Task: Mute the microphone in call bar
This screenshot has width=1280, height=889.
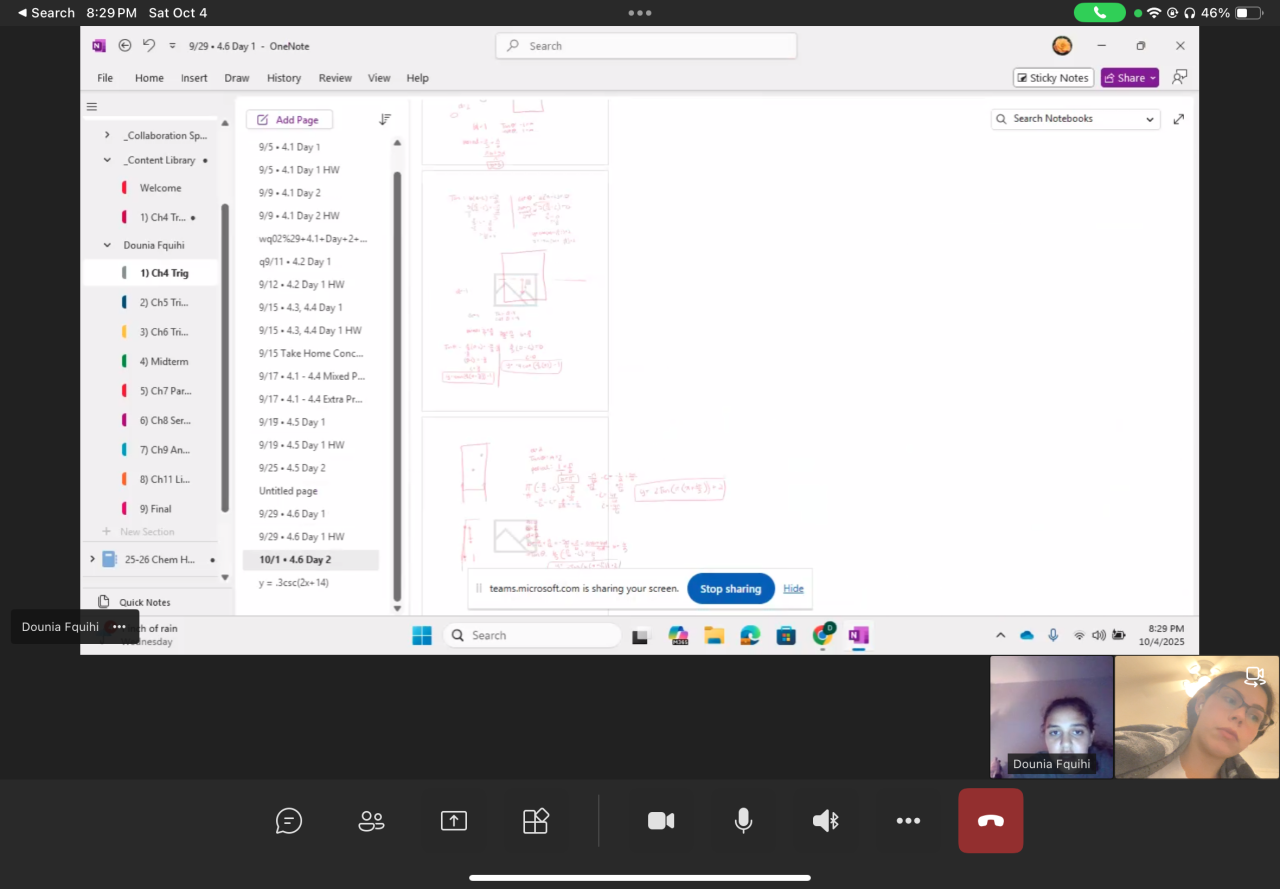Action: click(x=743, y=821)
